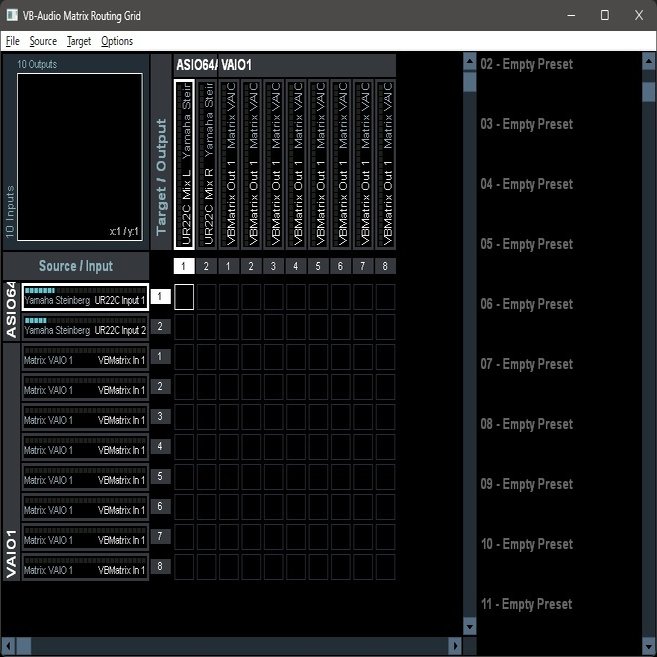Open the File menu
The height and width of the screenshot is (657, 657).
click(x=12, y=41)
